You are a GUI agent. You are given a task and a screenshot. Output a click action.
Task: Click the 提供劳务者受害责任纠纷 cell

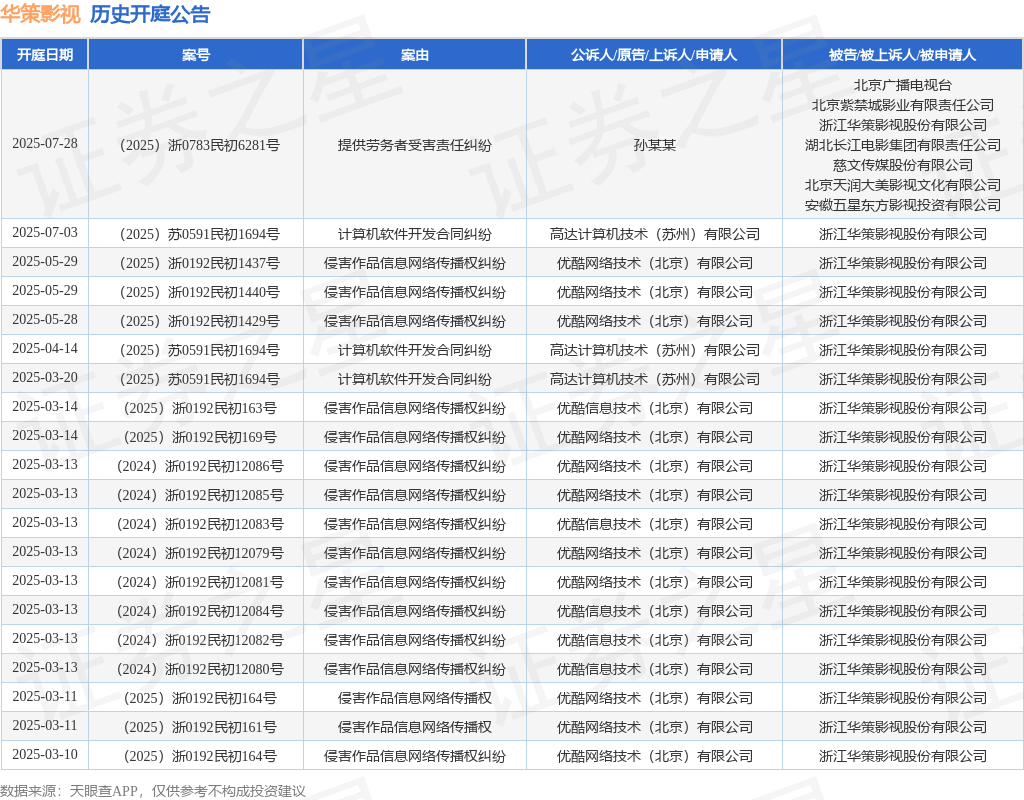click(x=414, y=145)
